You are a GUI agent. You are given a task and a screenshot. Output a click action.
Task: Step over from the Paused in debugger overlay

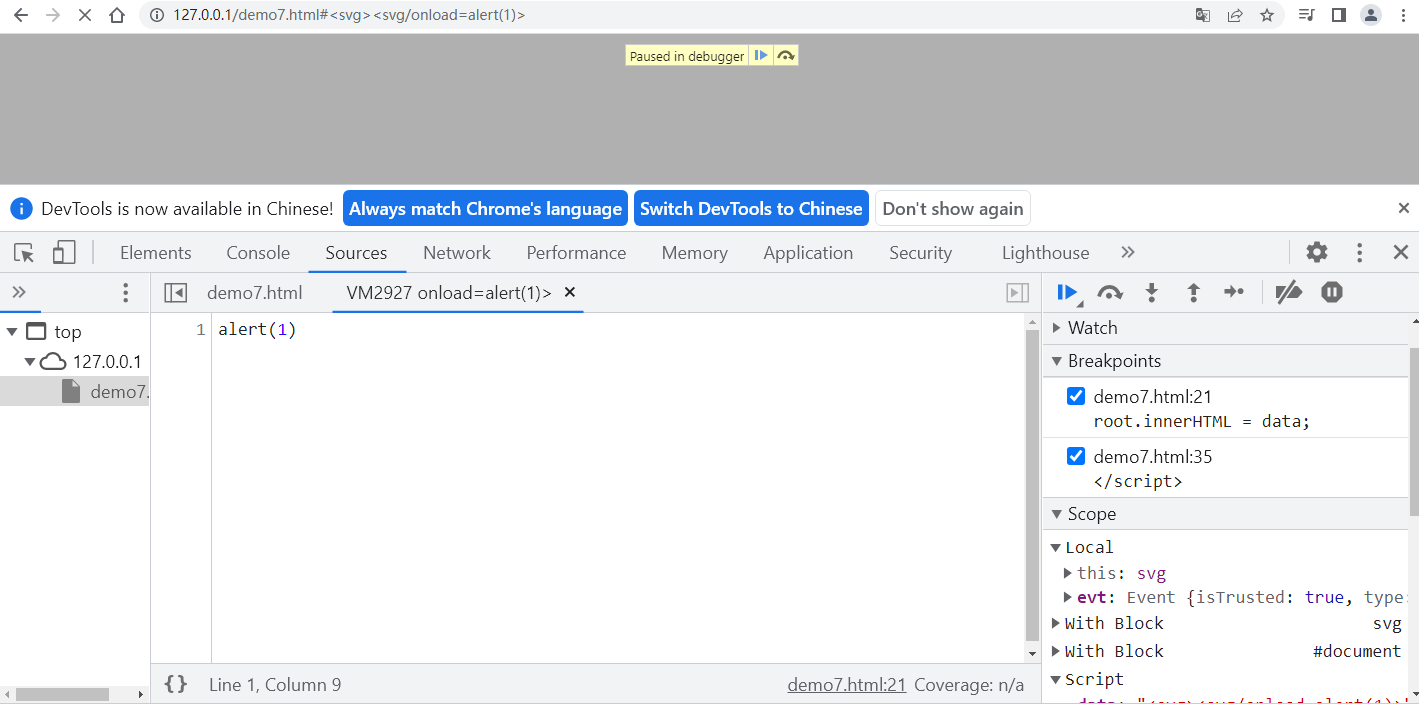(786, 56)
